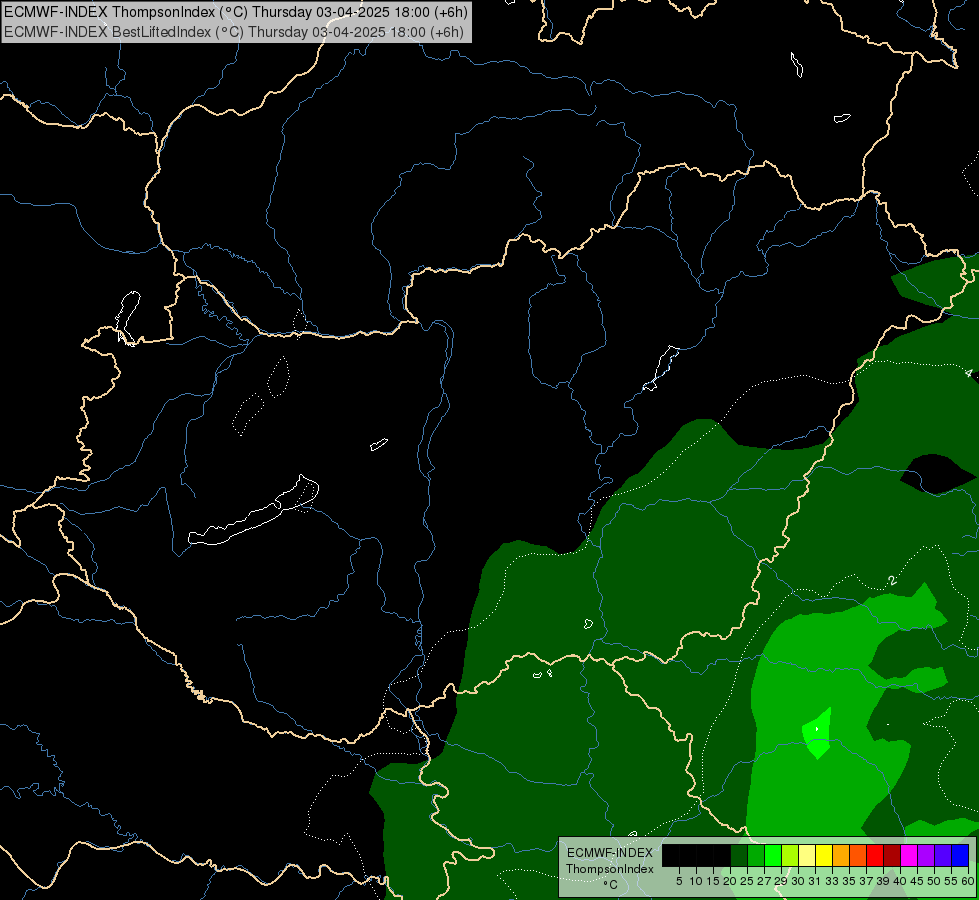Click the °C unit label in legend
This screenshot has width=979, height=900.
(611, 884)
